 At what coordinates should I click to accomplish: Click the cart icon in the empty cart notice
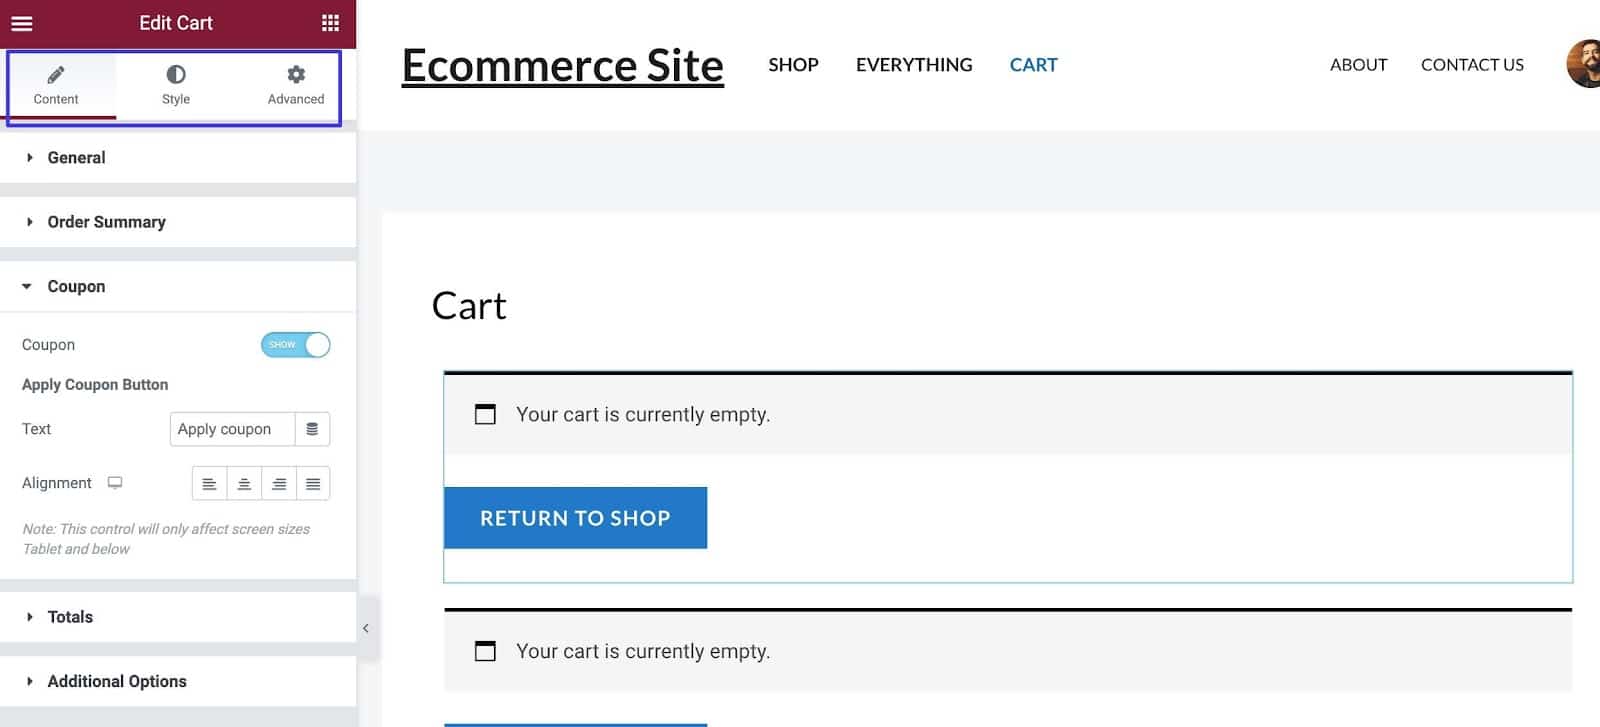[x=485, y=414]
